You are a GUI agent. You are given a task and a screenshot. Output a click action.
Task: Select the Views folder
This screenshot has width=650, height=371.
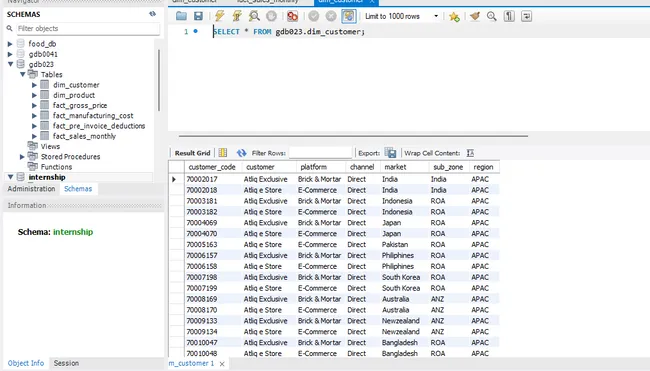[50, 146]
